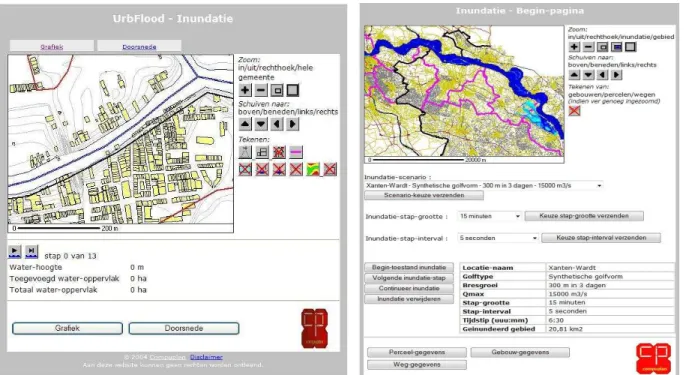Screen dimensions: 689x375
Task: Open the underlined Doorsnede tab above the map
Action: (x=139, y=47)
